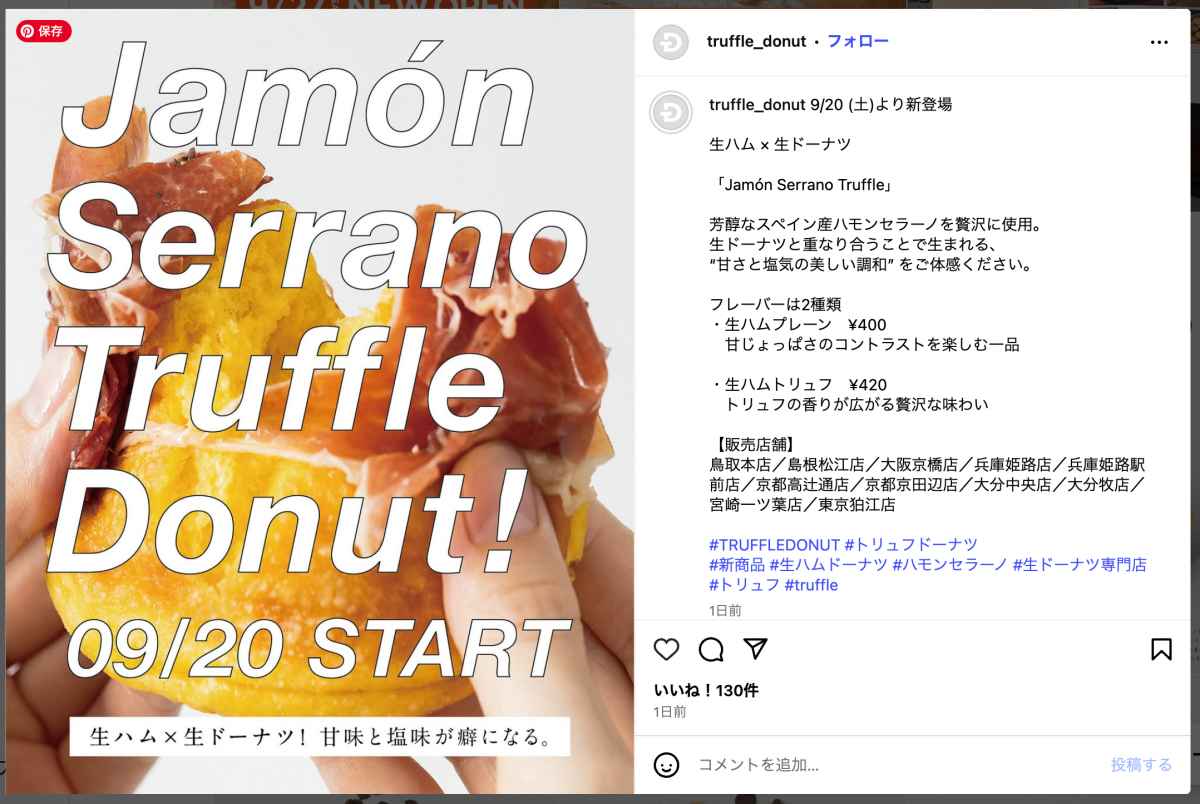Click the Pinterest 保存 button on image

click(43, 31)
